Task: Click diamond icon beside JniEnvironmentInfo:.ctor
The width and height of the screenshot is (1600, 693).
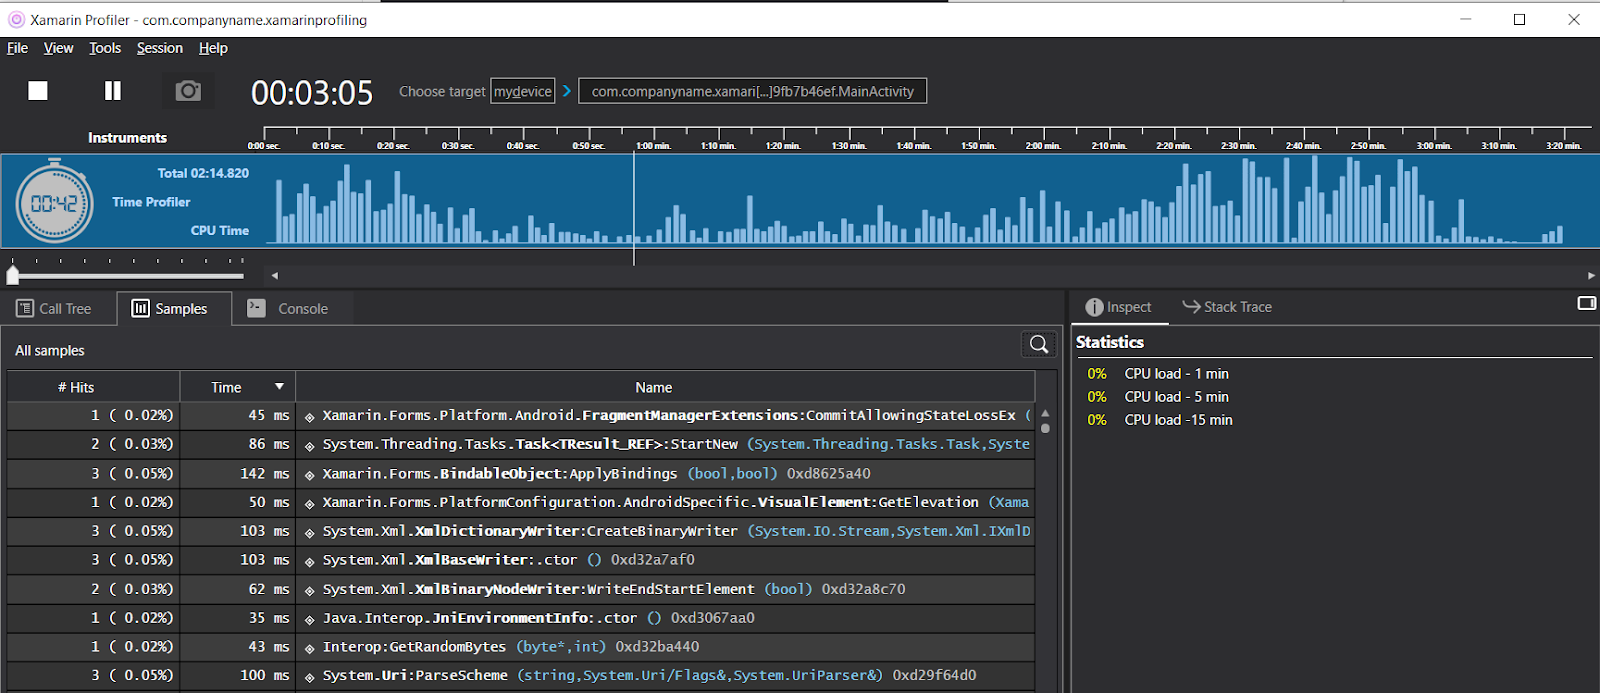Action: tap(310, 619)
